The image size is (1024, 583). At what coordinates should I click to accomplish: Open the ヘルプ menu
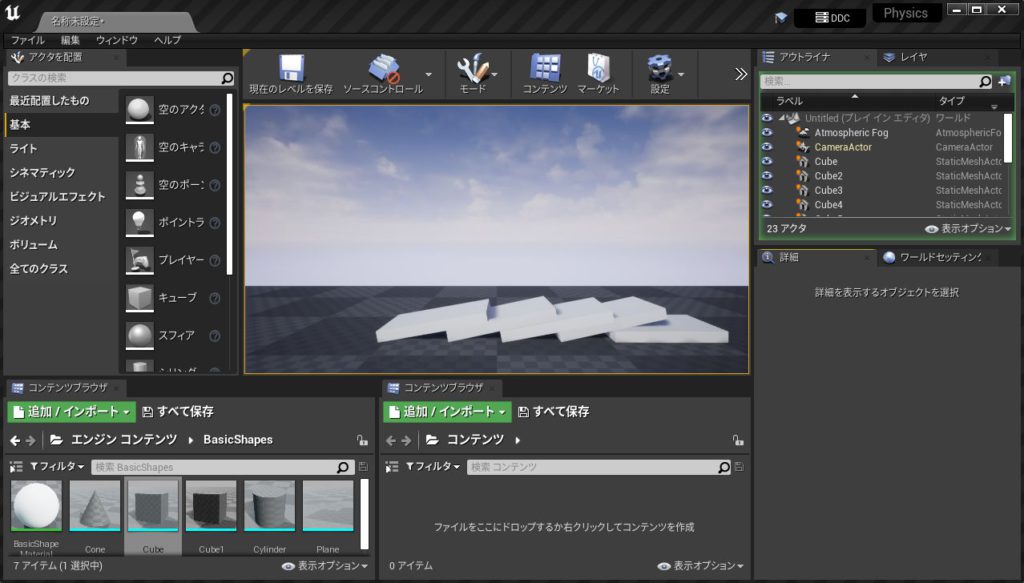[167, 40]
